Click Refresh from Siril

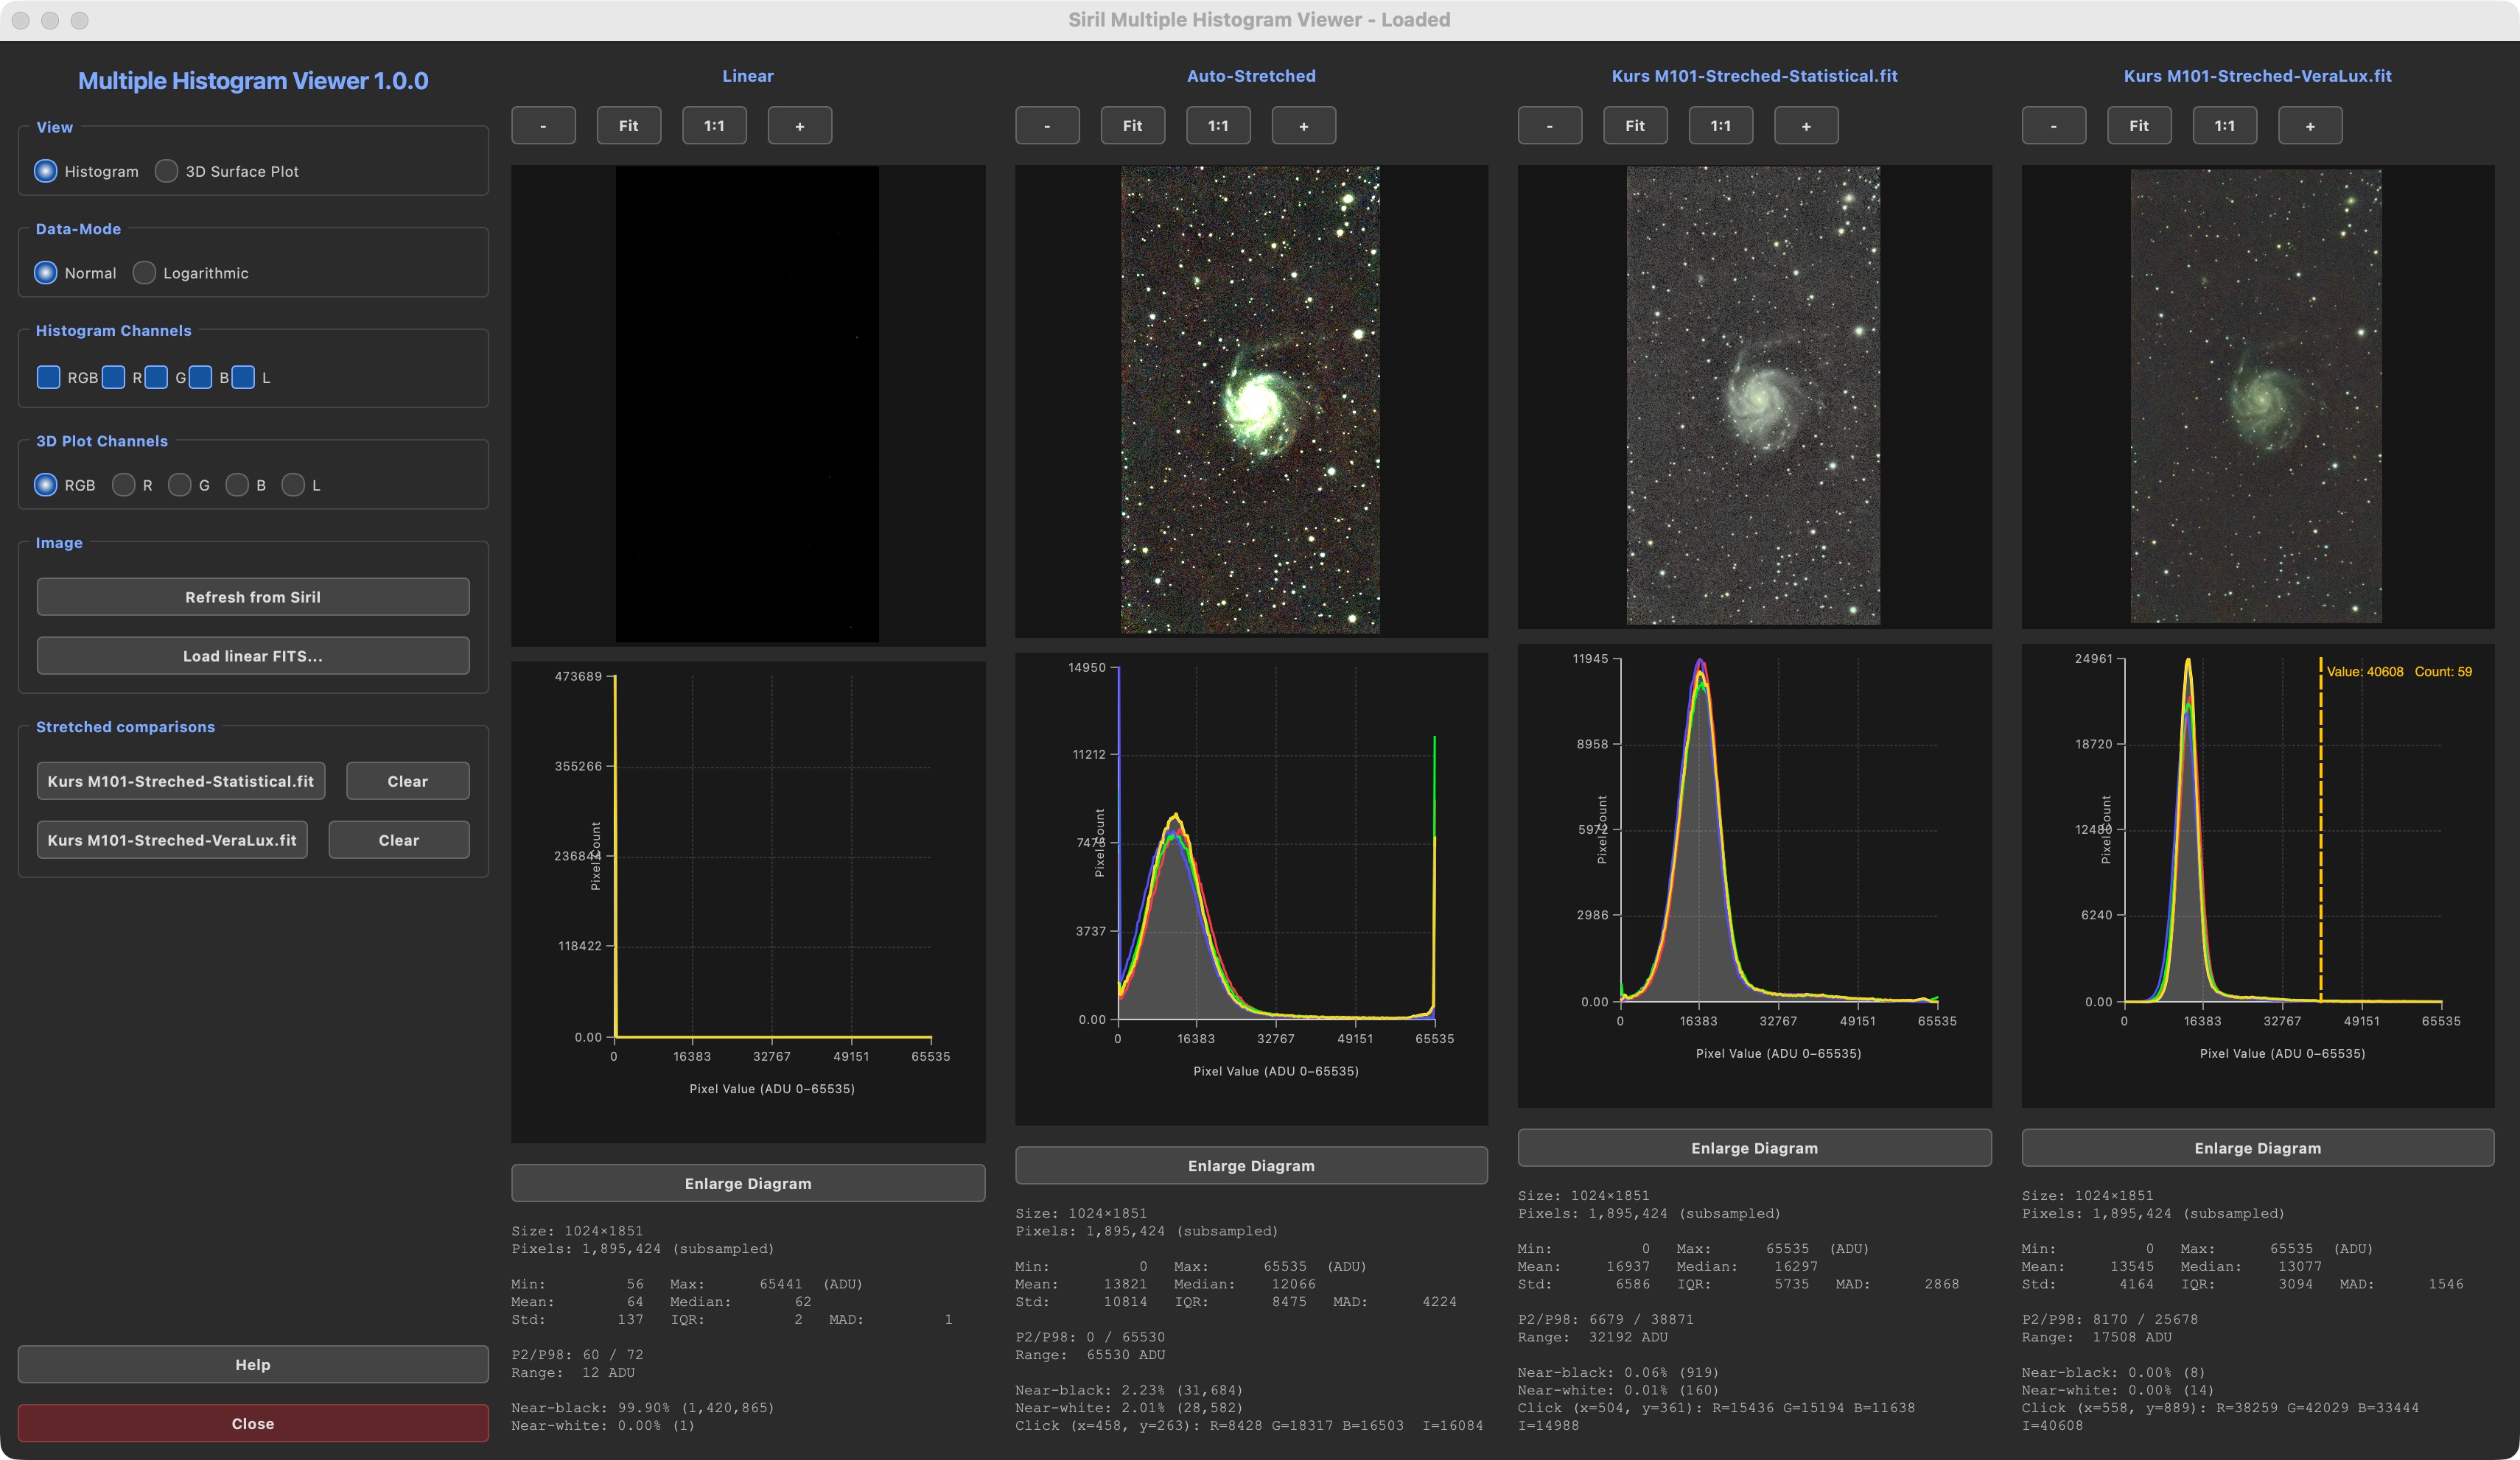pos(252,596)
